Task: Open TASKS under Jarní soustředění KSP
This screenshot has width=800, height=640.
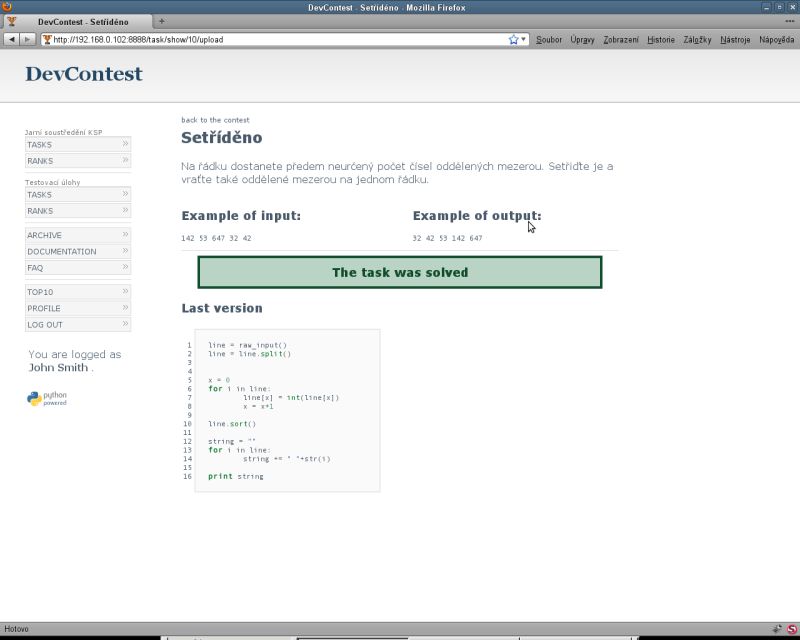Action: tap(78, 144)
